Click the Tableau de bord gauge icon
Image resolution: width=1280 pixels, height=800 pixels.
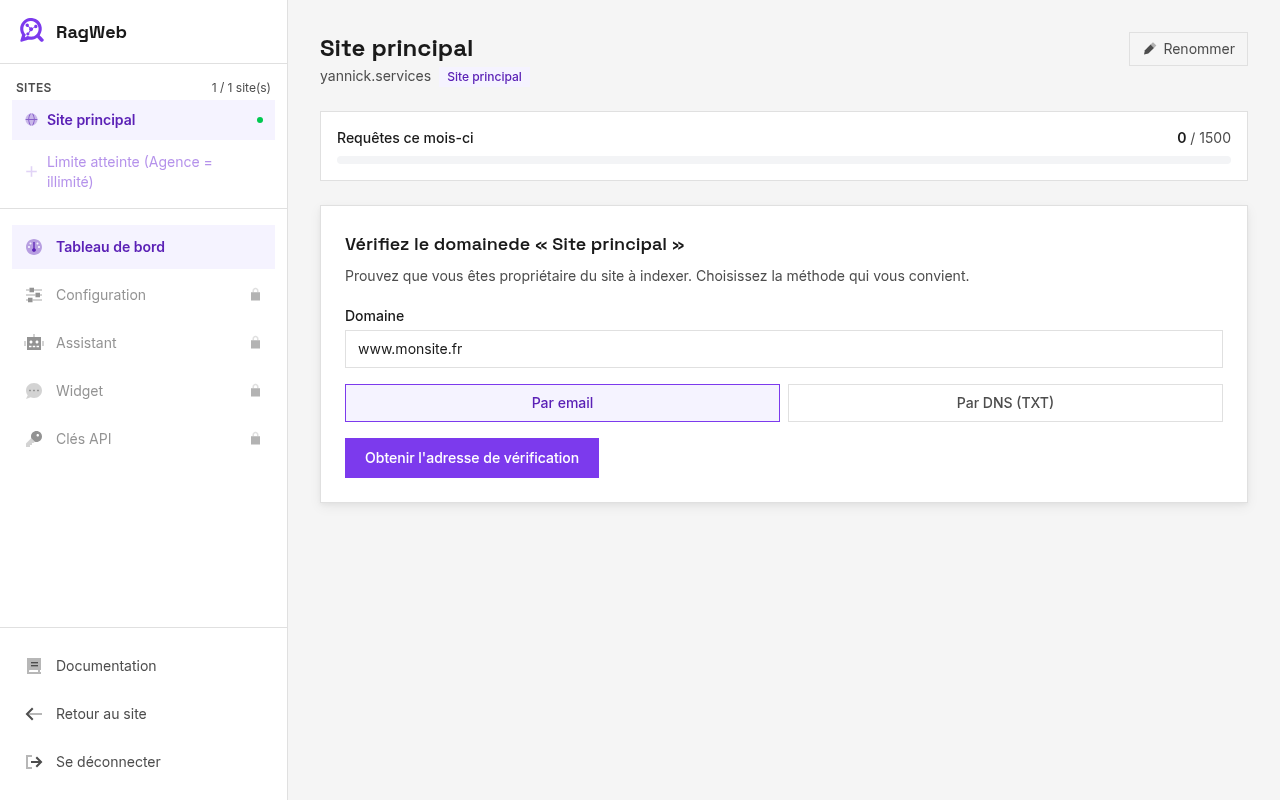(x=34, y=247)
